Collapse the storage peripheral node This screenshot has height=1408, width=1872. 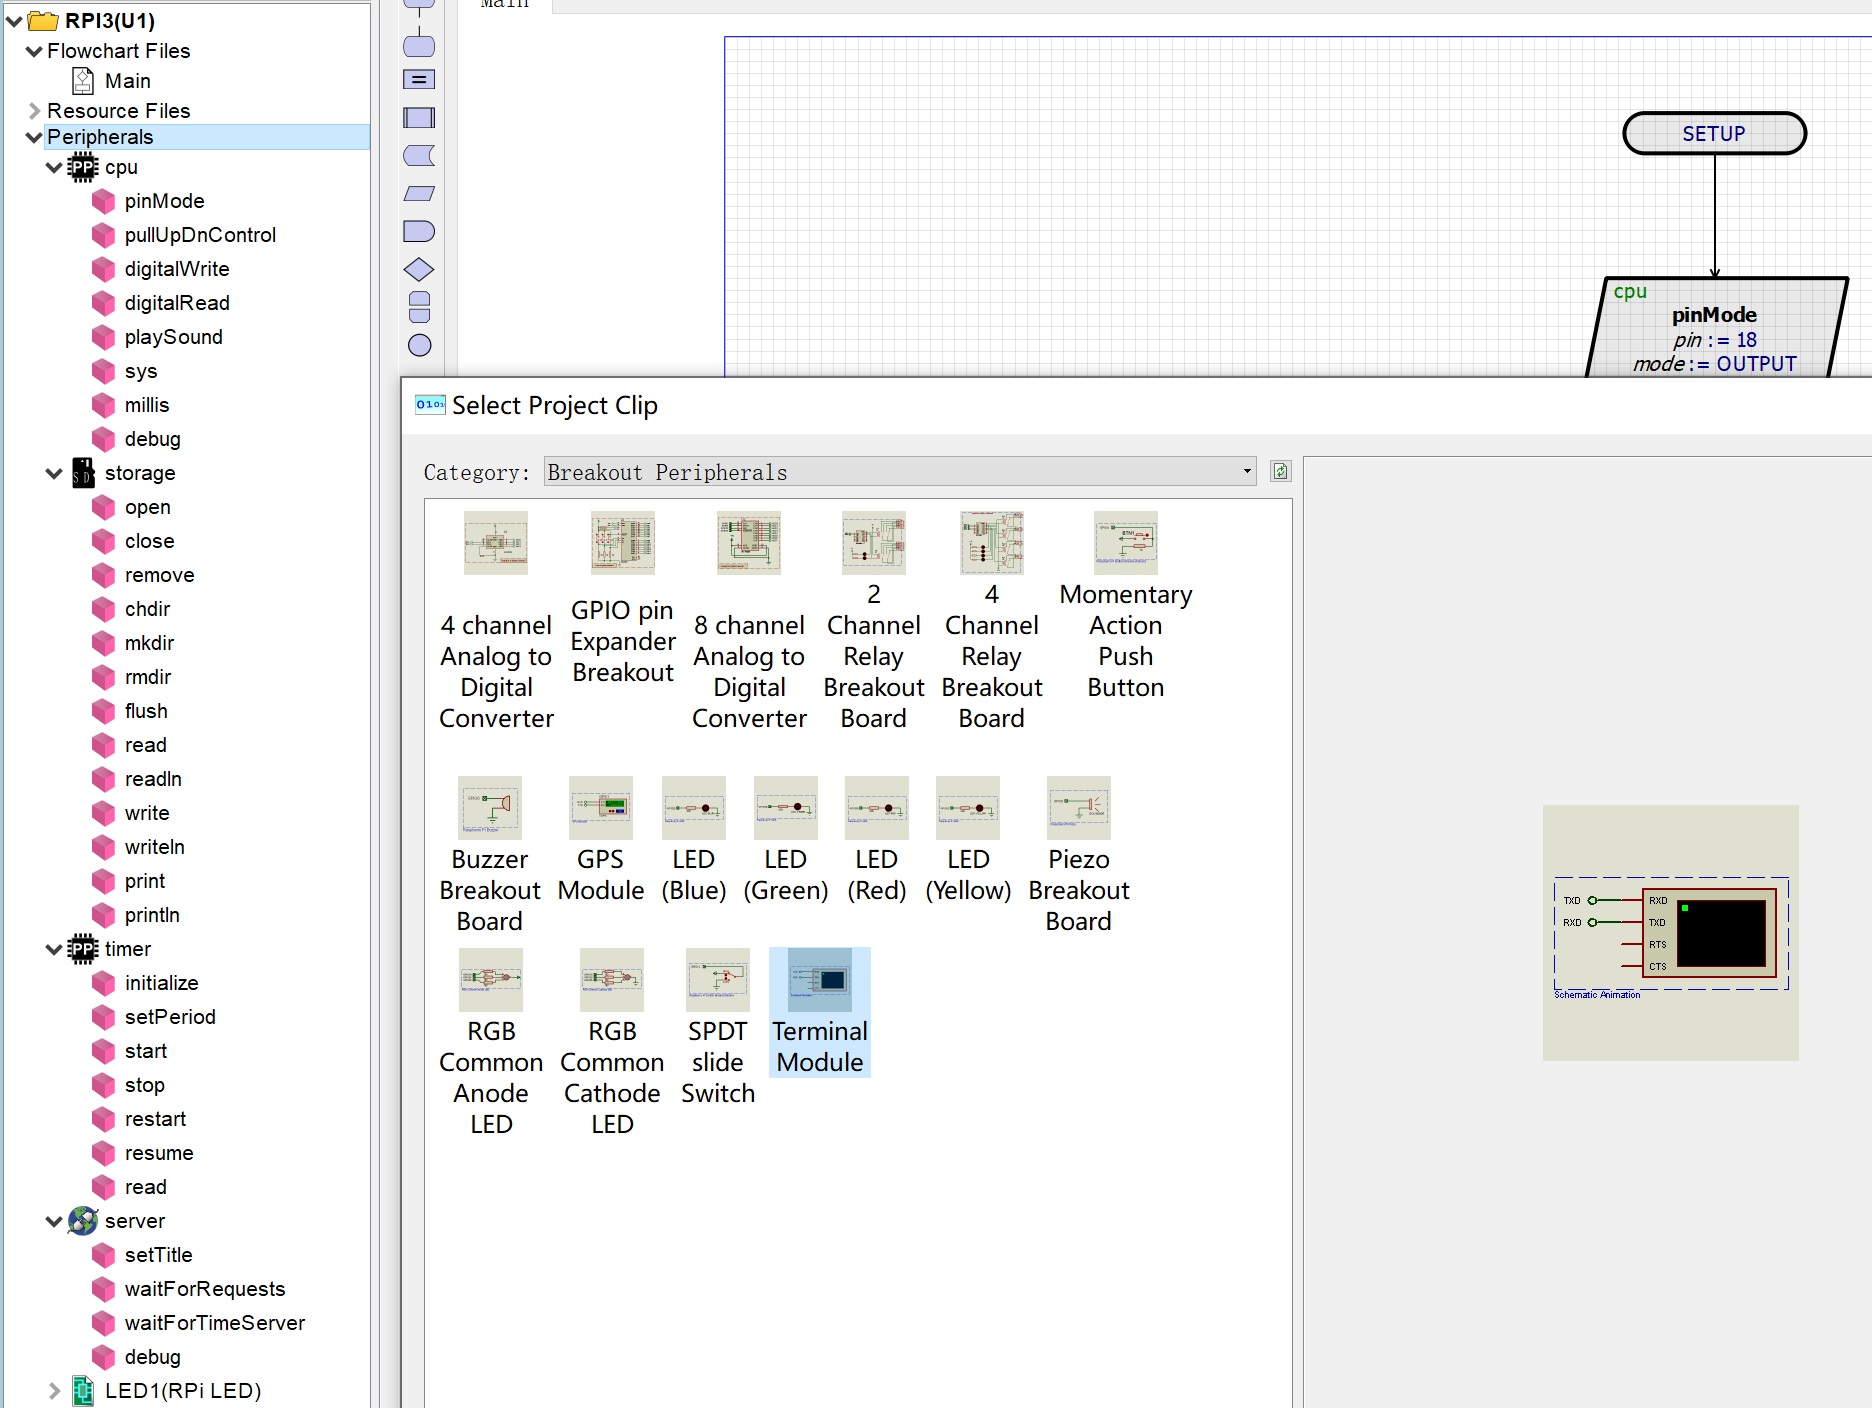pyautogui.click(x=54, y=473)
